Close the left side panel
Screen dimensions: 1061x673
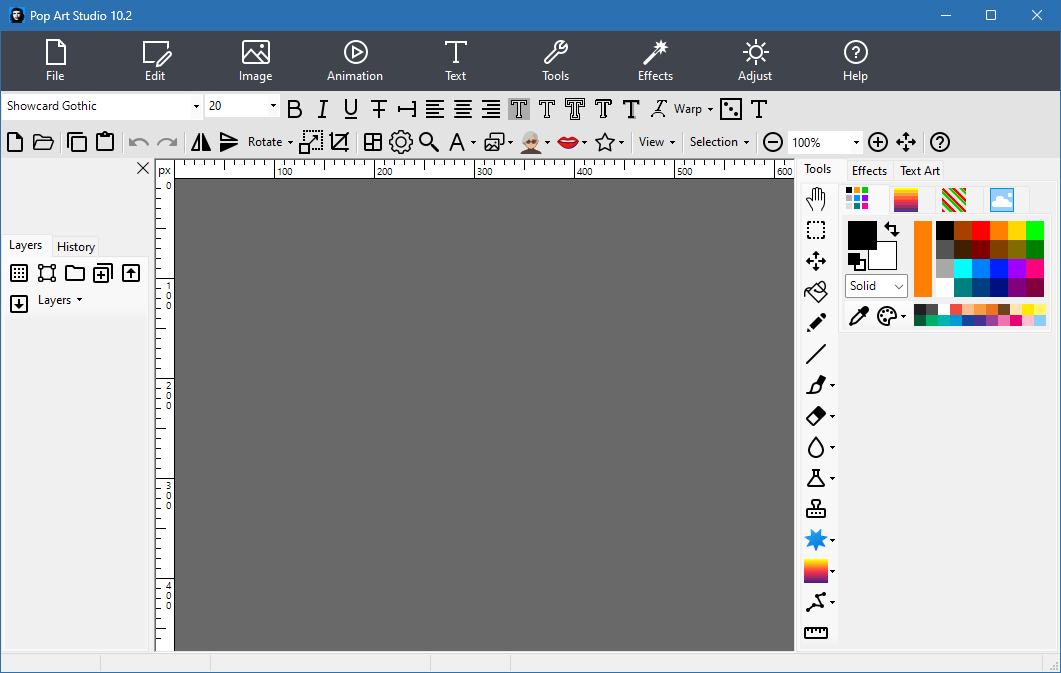[x=143, y=168]
